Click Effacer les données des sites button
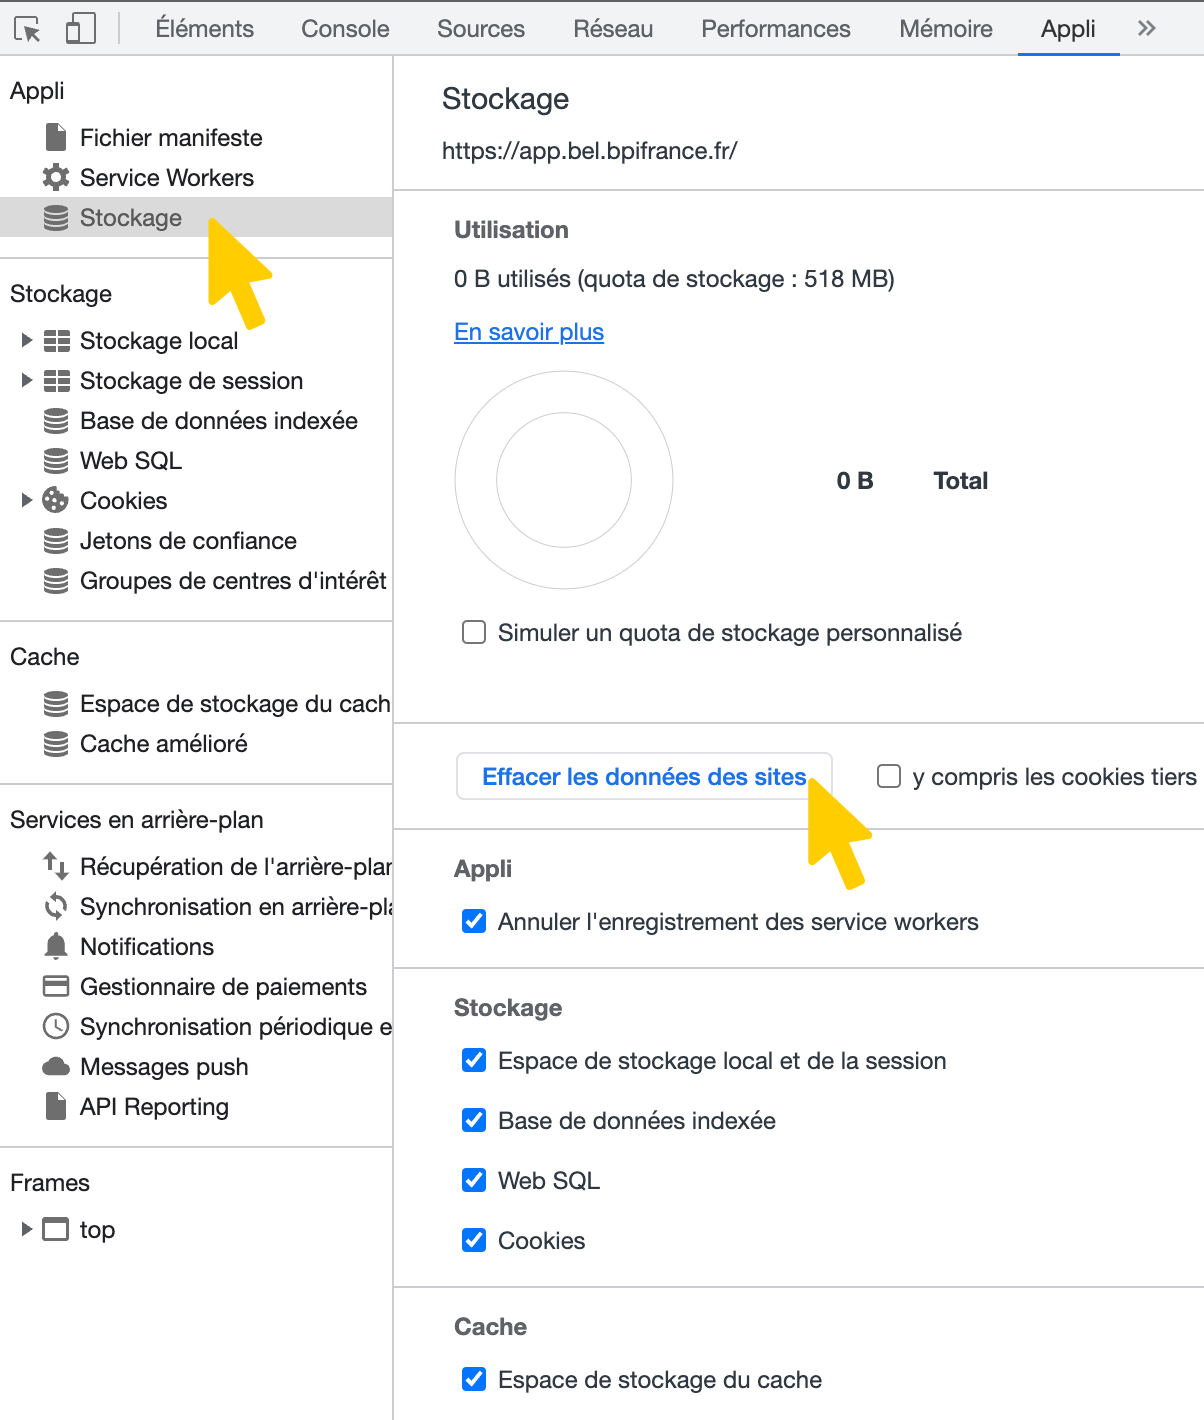This screenshot has width=1204, height=1420. click(643, 777)
